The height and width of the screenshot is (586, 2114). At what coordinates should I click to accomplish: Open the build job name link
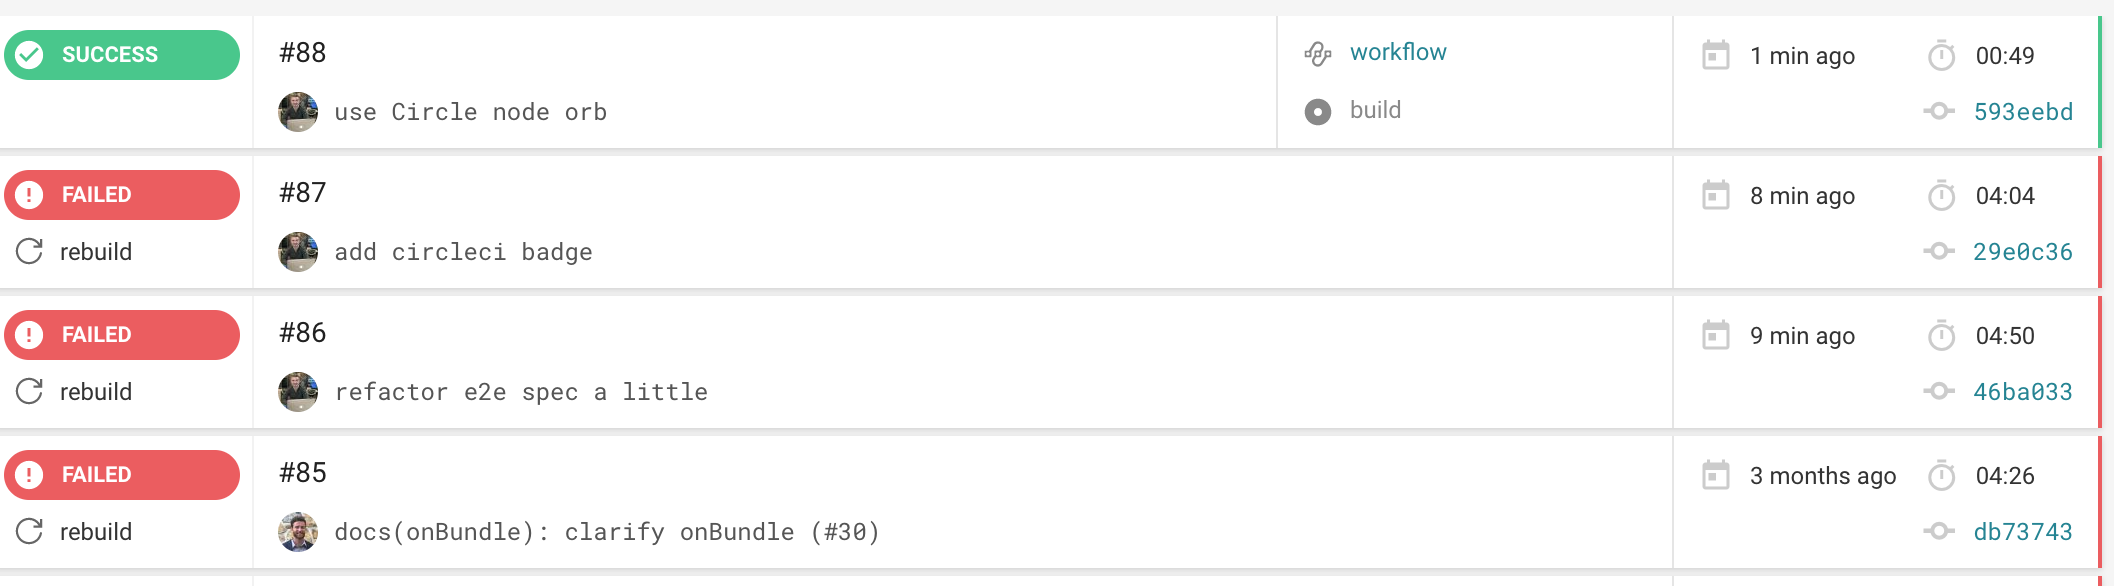point(1375,110)
